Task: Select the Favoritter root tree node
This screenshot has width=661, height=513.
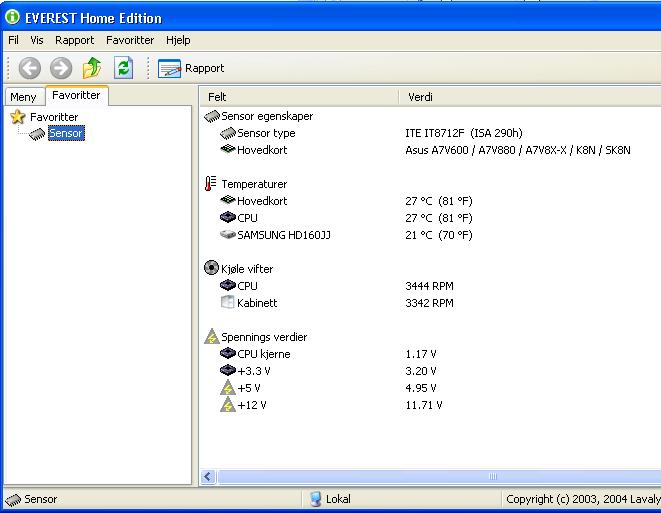Action: (x=54, y=117)
